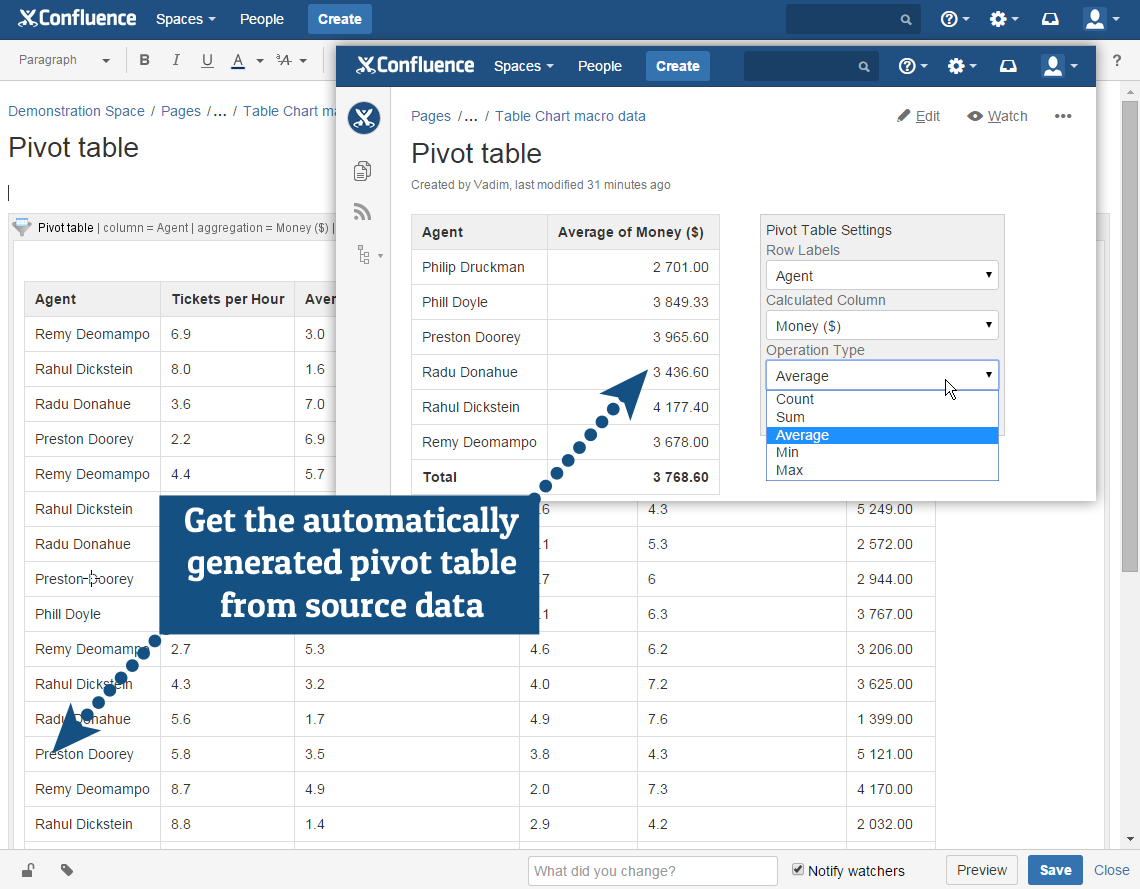Open the notifications tray icon in popup header

1009,66
